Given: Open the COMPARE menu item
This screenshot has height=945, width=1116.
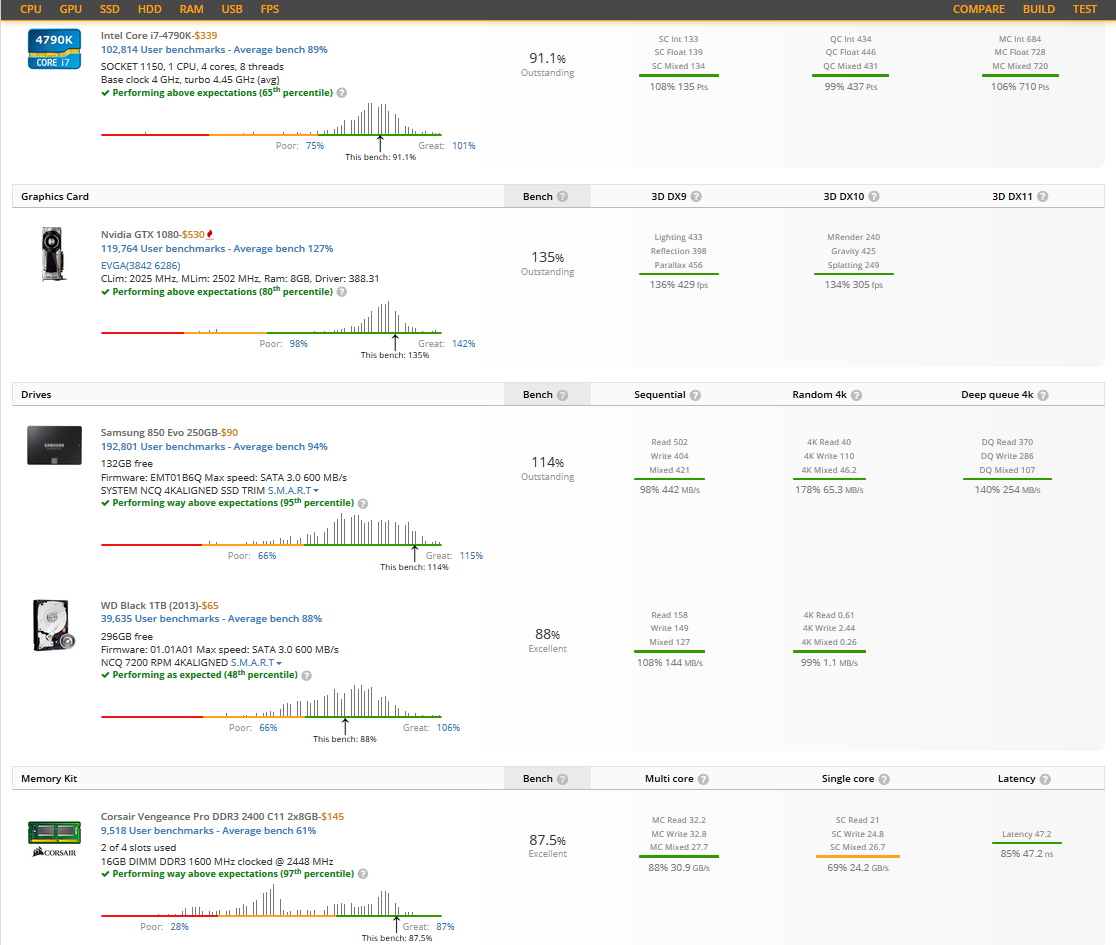Looking at the screenshot, I should pos(979,9).
